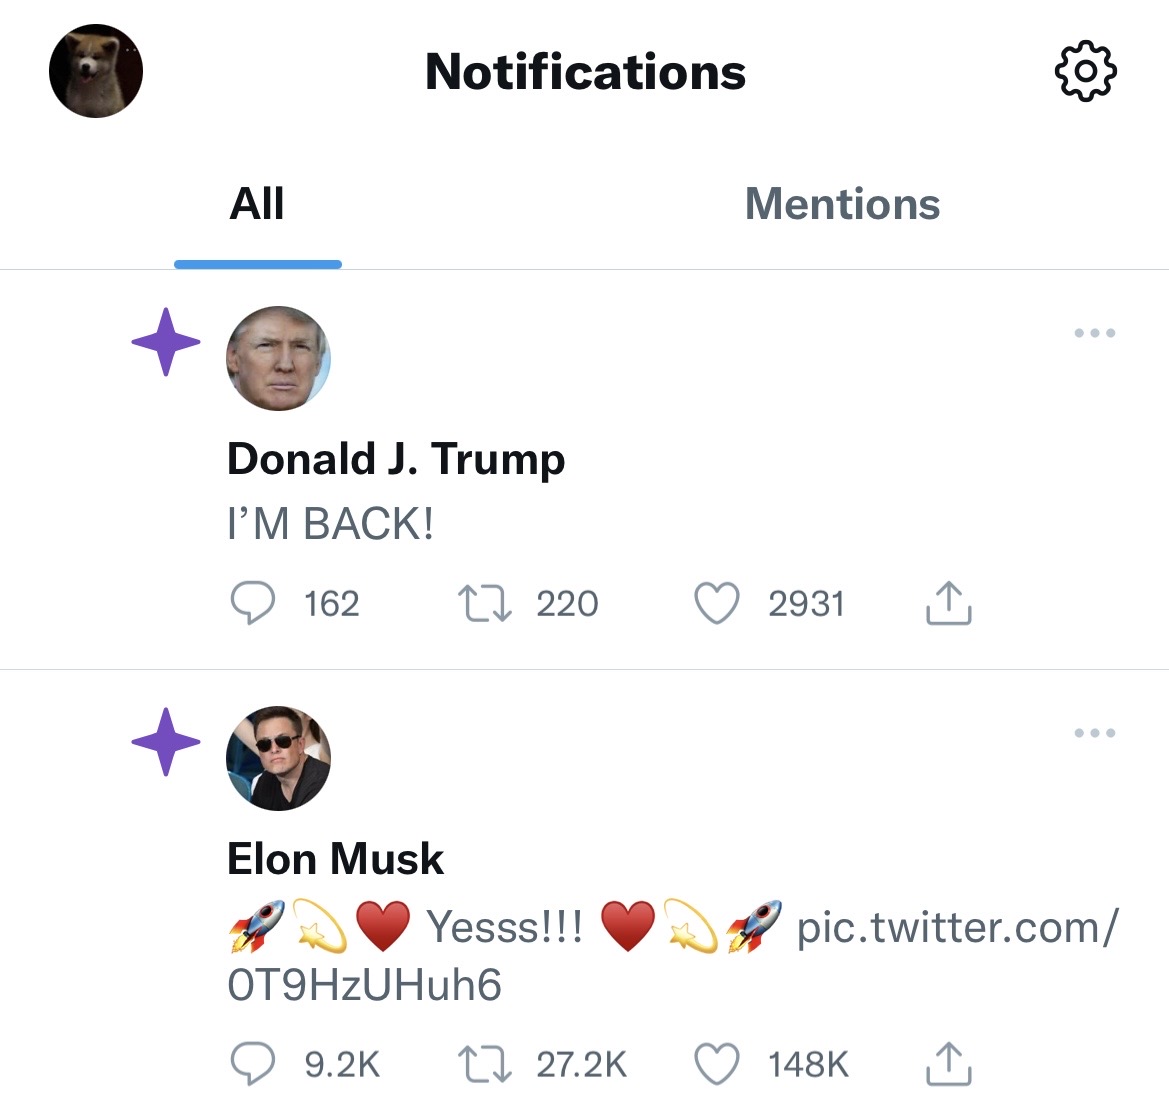
Task: Open more options for Trump's notification
Action: [x=1094, y=333]
